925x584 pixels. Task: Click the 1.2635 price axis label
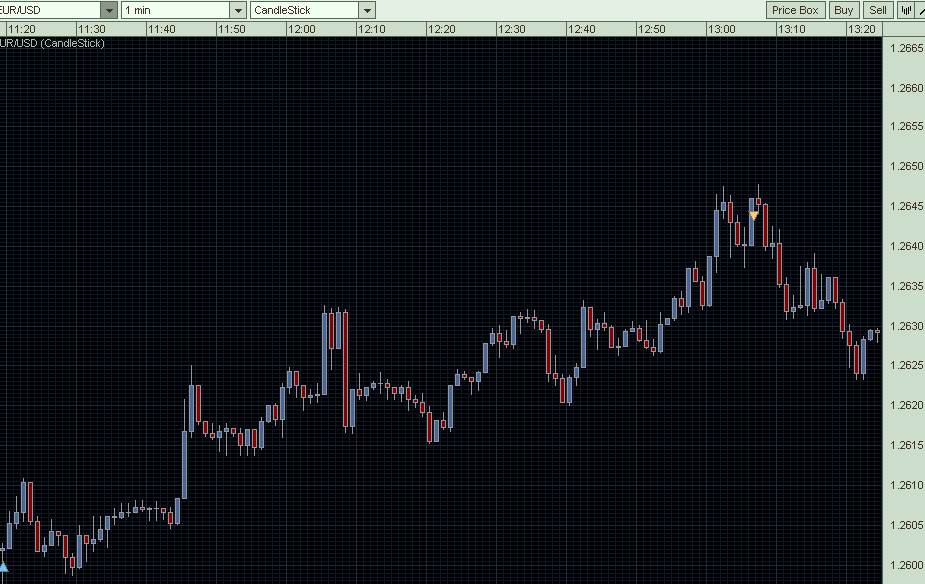point(906,286)
